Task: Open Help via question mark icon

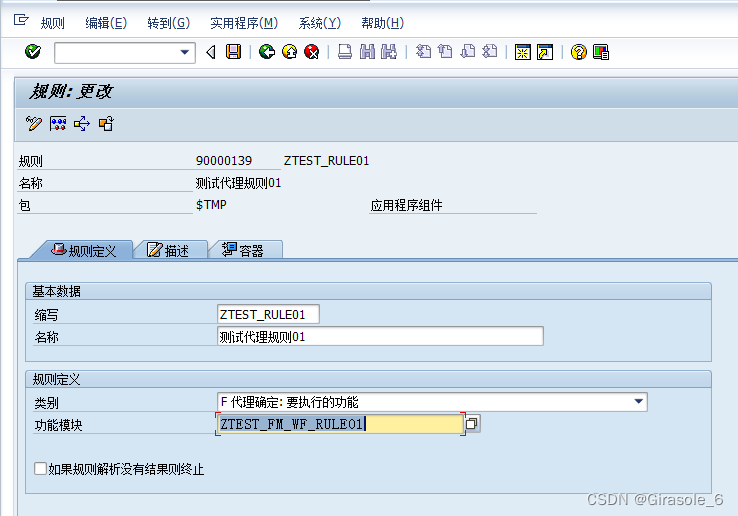Action: pos(578,52)
